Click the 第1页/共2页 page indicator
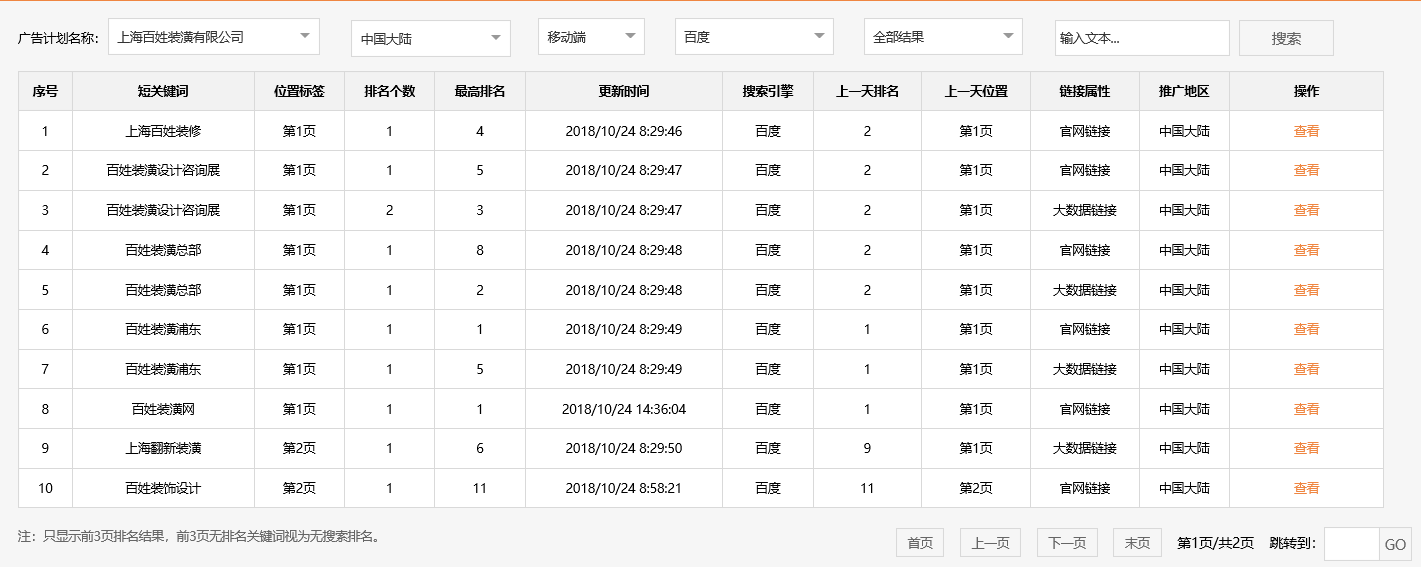 pos(1215,543)
